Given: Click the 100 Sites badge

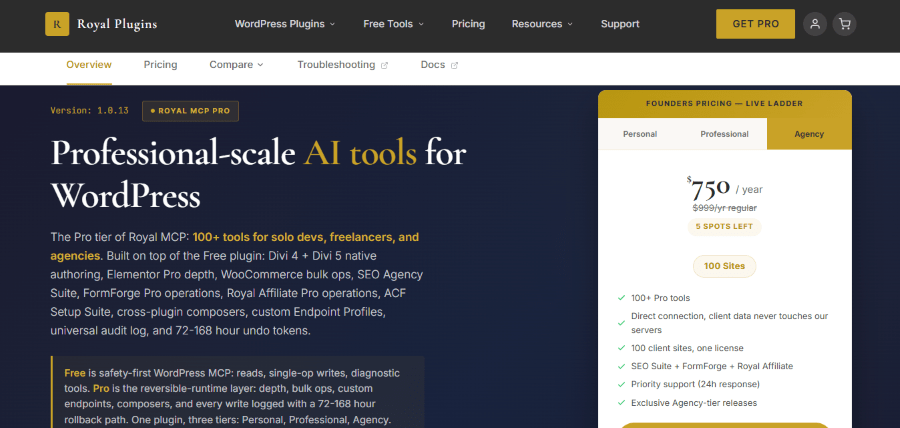Looking at the screenshot, I should pyautogui.click(x=724, y=266).
